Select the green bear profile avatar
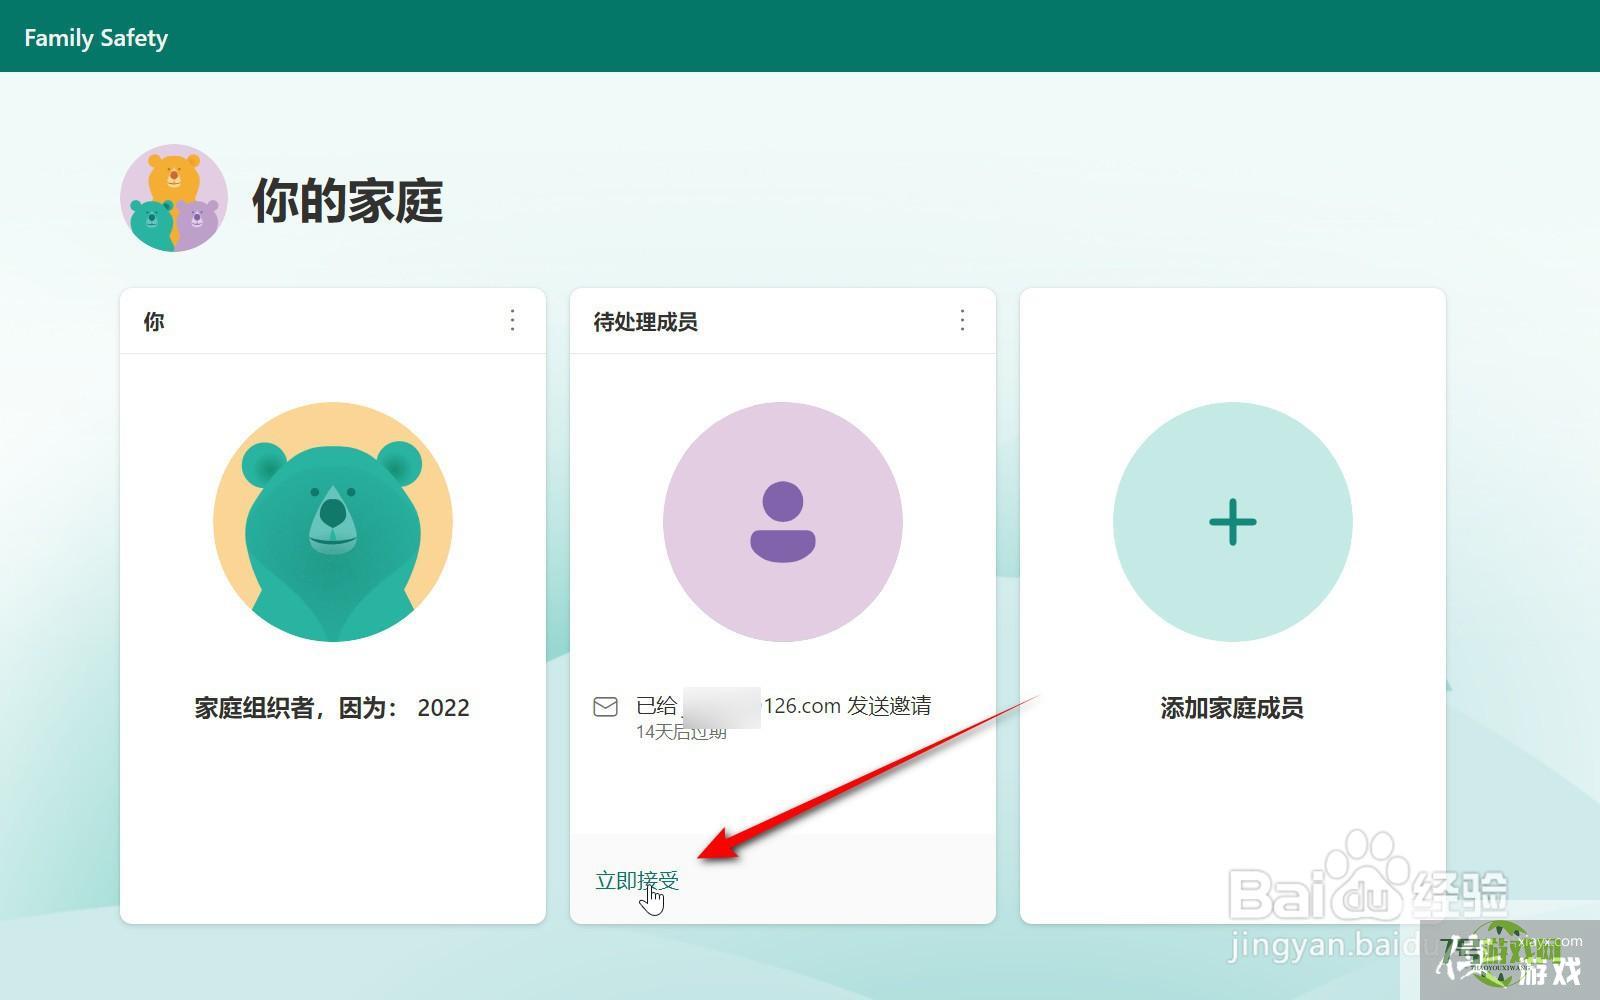Image resolution: width=1600 pixels, height=1000 pixels. [333, 522]
